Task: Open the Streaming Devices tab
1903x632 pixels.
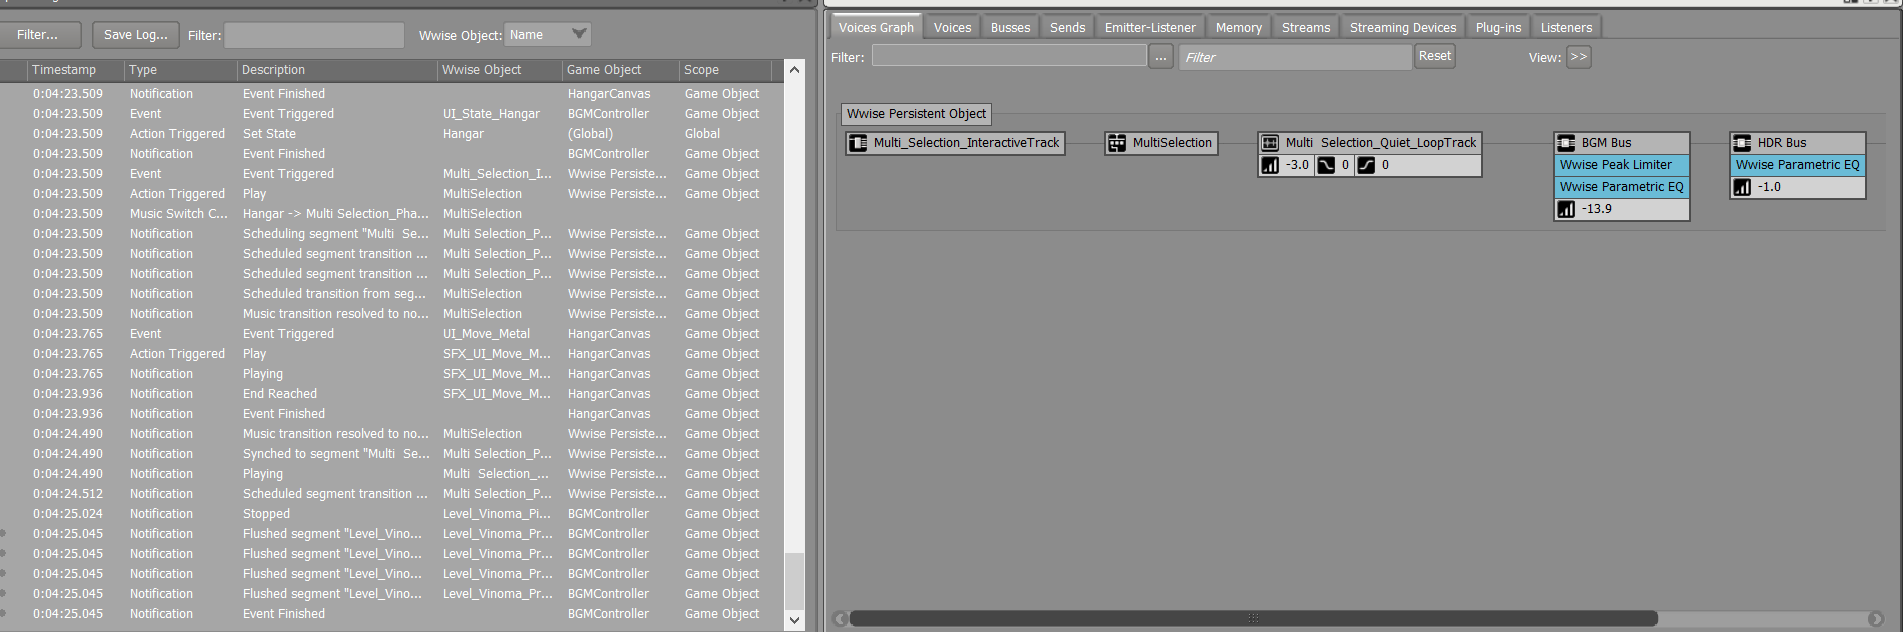Action: click(x=1403, y=27)
